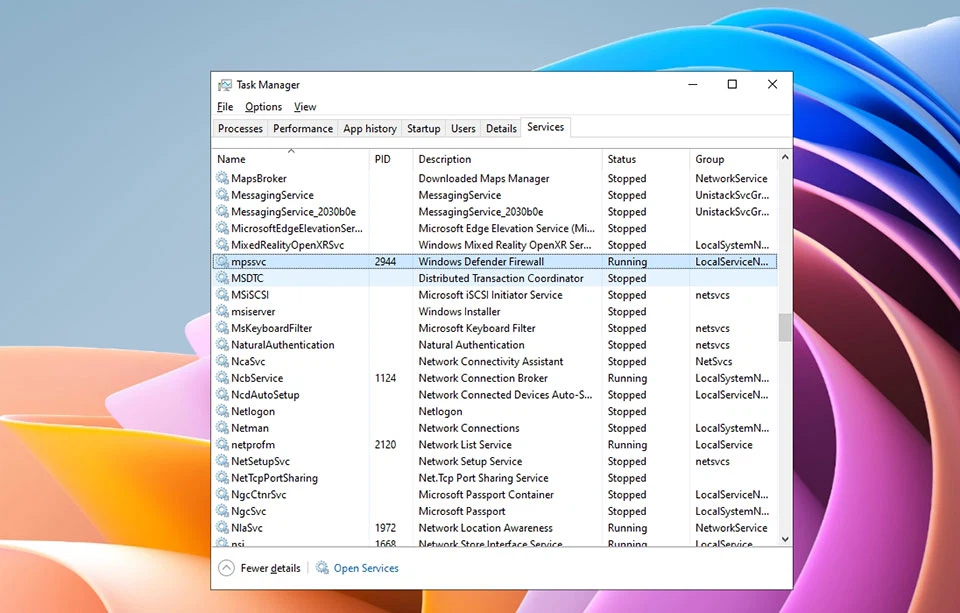Open the Options menu
Screen dimensions: 960x613
pyautogui.click(x=263, y=107)
